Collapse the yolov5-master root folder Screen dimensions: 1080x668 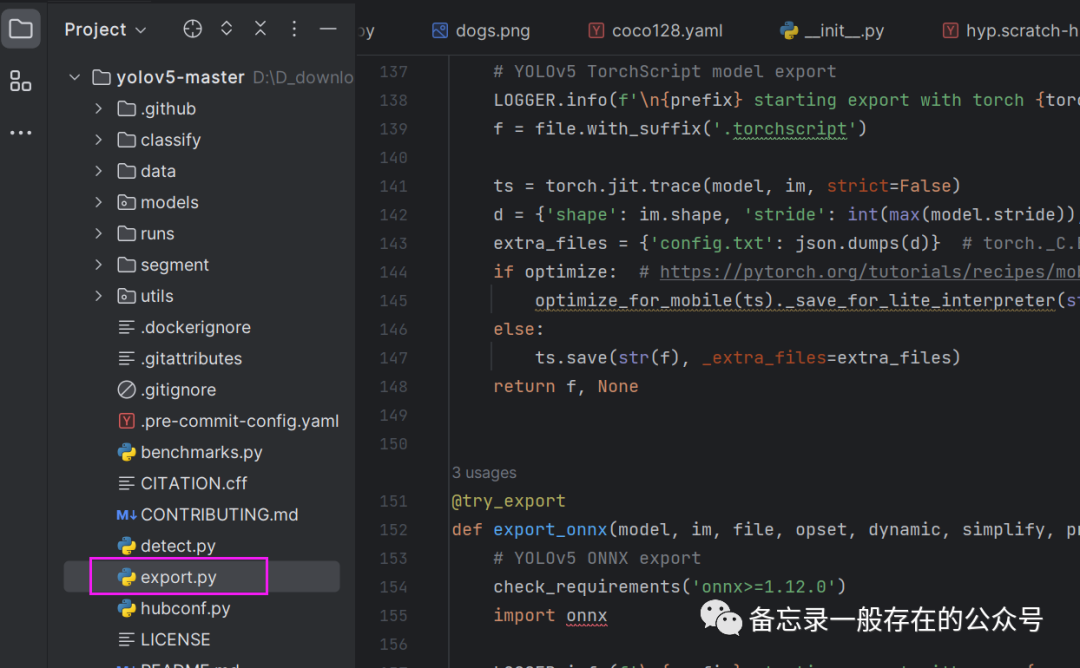coord(73,76)
